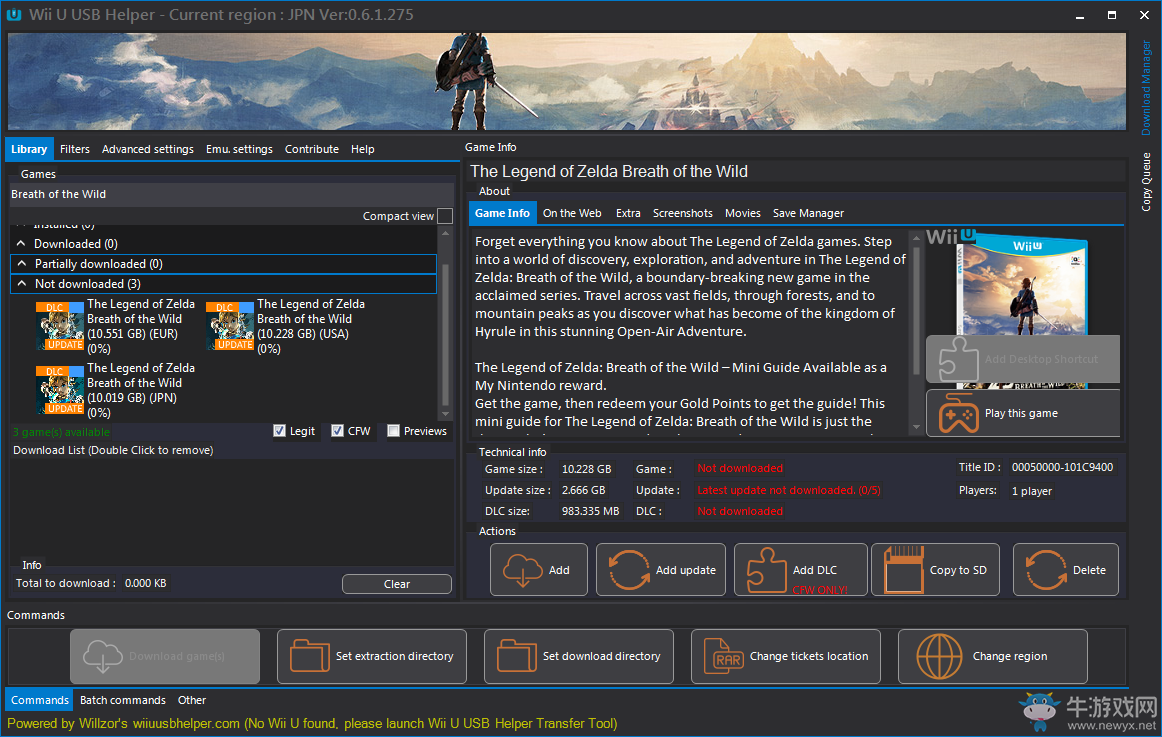Click the Add update label
The image size is (1162, 737).
(x=685, y=570)
